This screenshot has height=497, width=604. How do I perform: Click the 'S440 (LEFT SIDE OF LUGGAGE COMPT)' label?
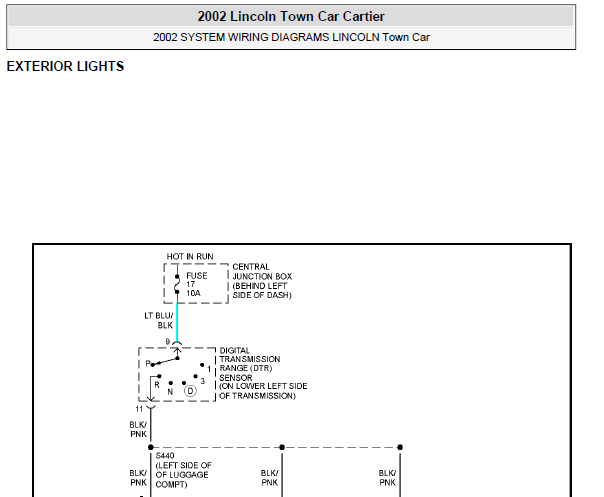click(183, 470)
